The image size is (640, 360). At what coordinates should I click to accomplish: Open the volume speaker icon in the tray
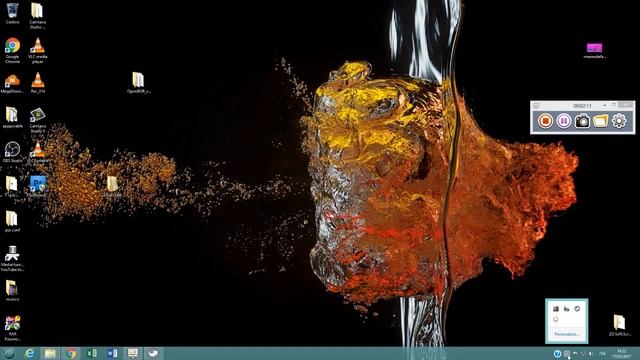click(x=591, y=353)
